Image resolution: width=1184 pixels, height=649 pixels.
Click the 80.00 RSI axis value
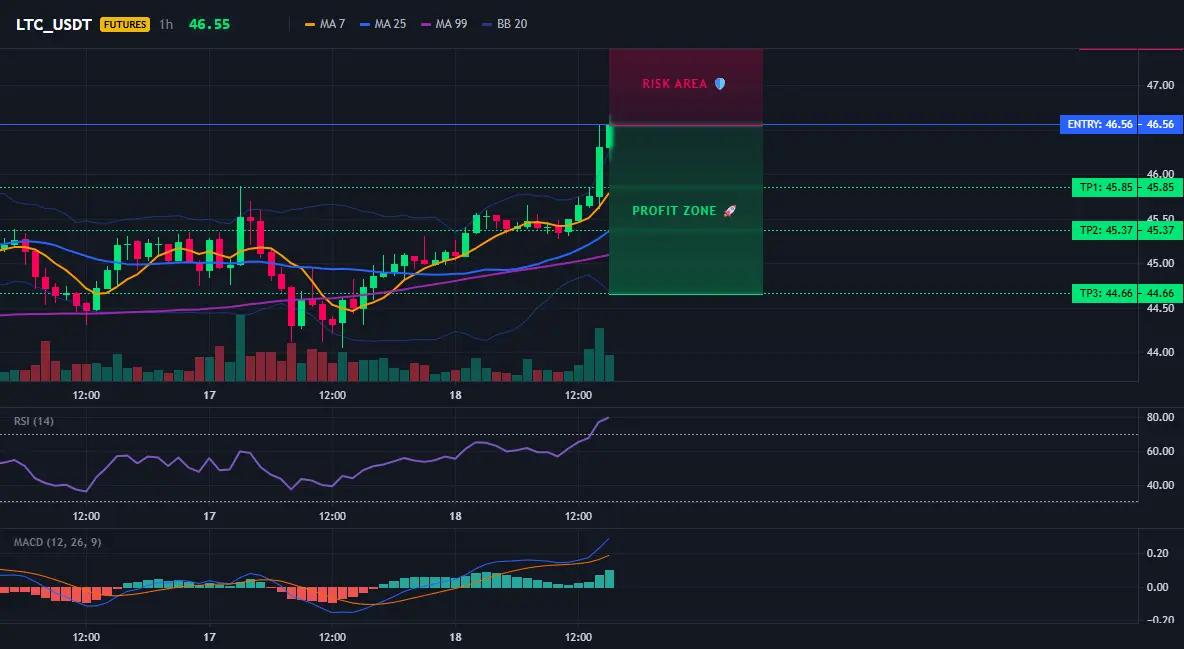click(x=1161, y=417)
